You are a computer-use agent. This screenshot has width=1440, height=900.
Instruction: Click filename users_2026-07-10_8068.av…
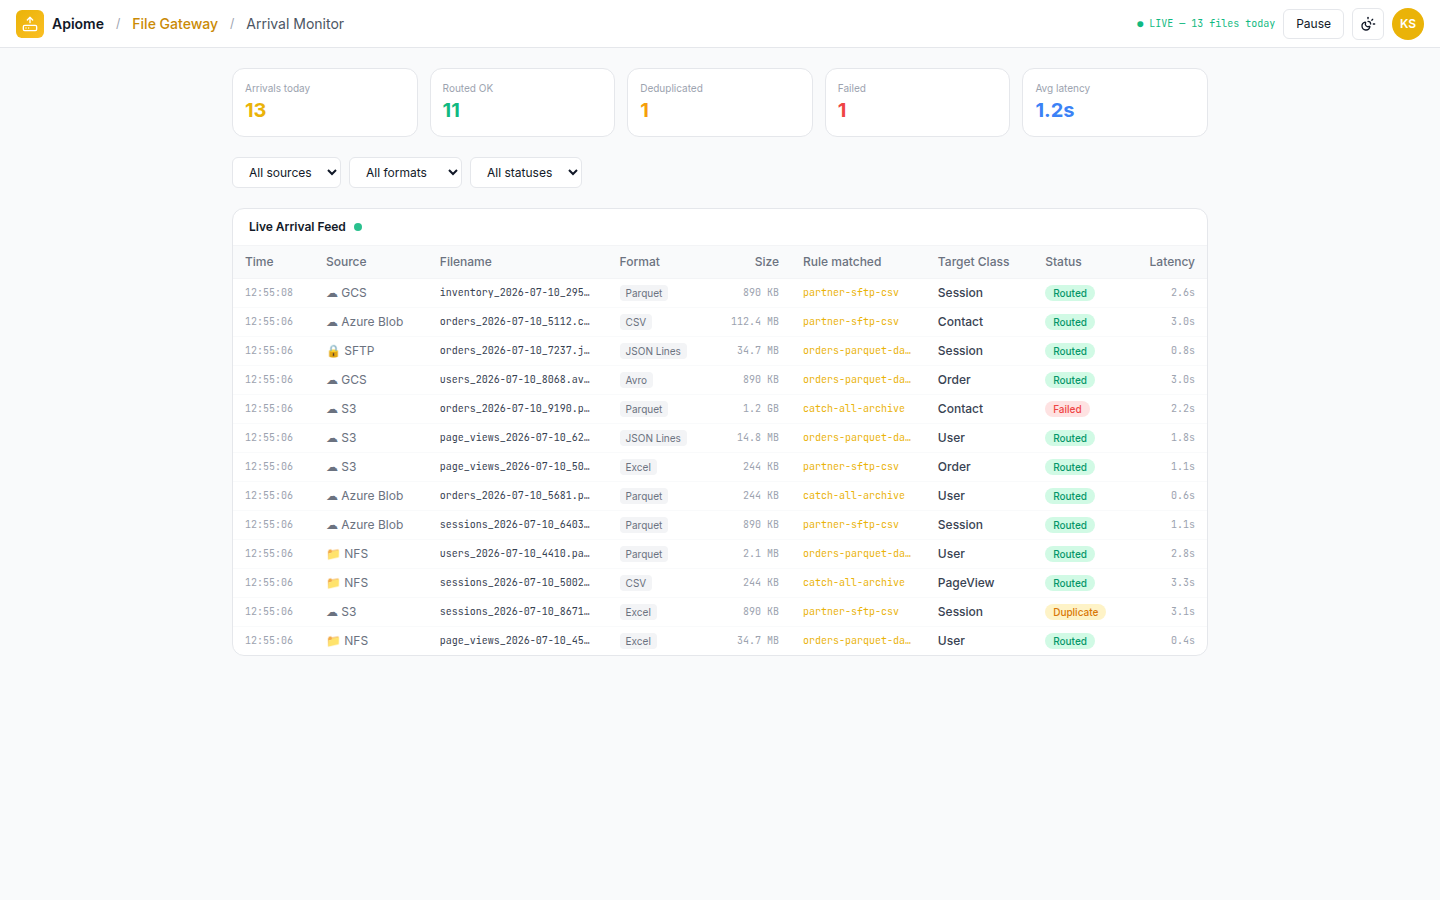click(x=515, y=380)
